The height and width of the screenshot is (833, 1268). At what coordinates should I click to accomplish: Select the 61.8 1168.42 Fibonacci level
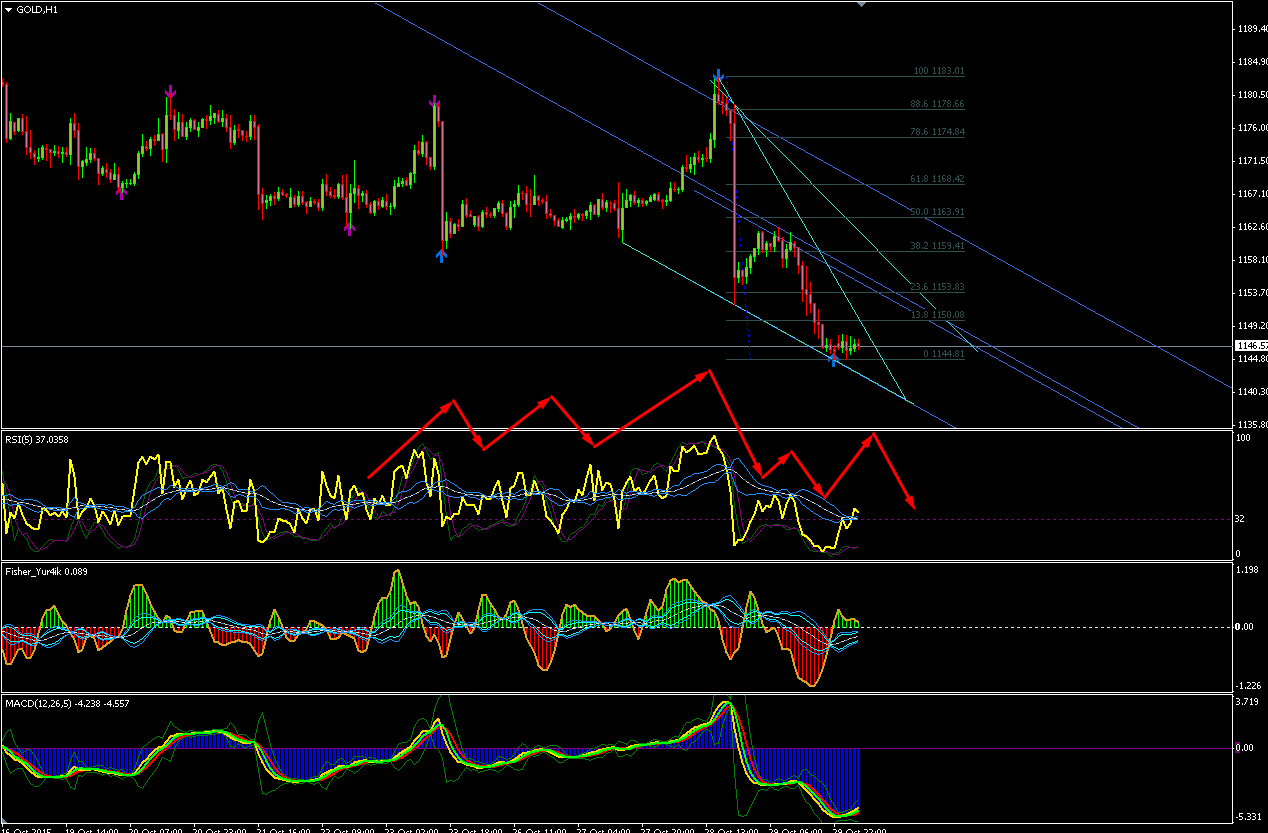(937, 179)
